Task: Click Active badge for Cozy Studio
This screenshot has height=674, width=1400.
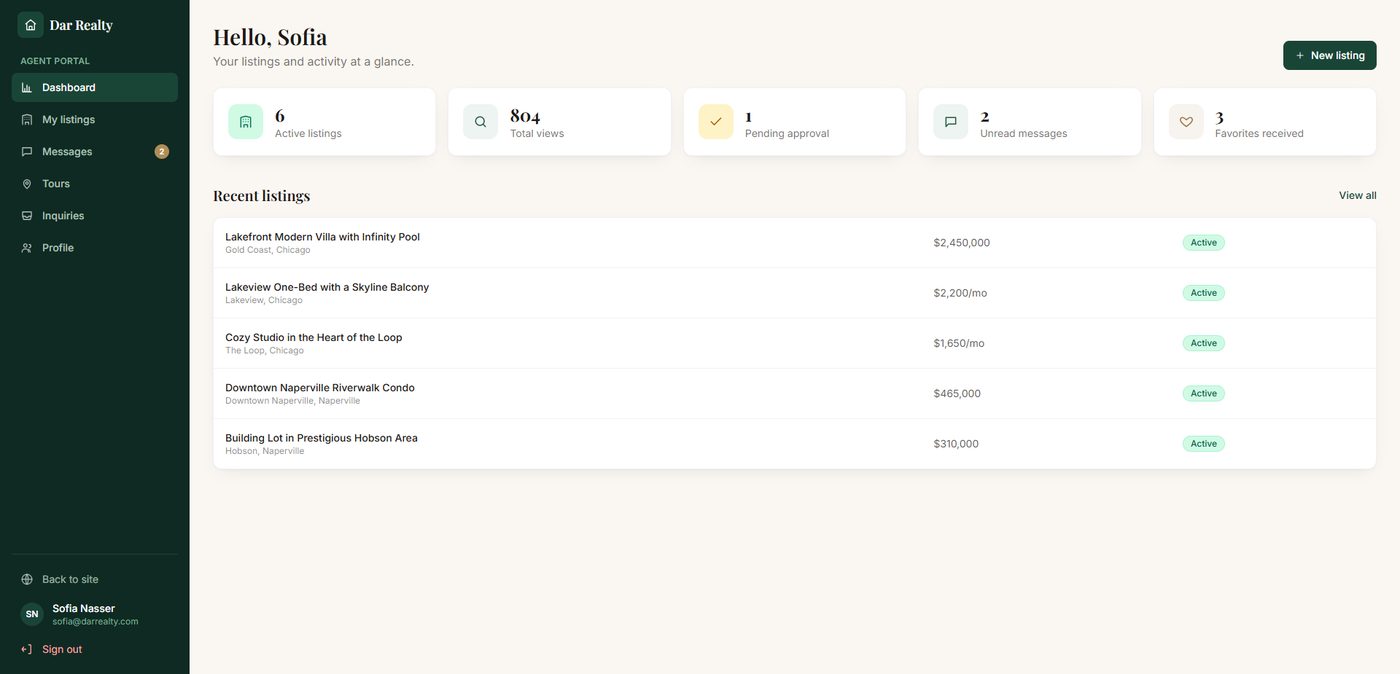Action: [1204, 343]
